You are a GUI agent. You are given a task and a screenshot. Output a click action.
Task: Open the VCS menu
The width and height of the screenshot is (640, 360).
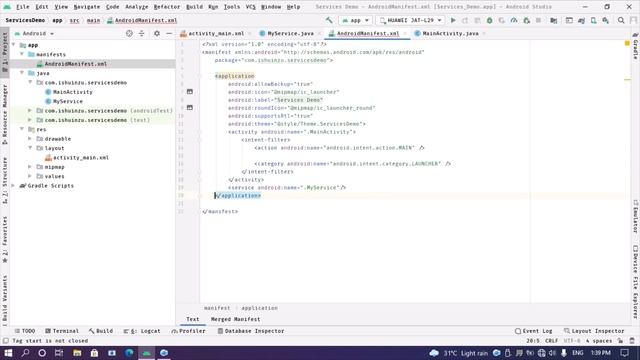(x=251, y=7)
